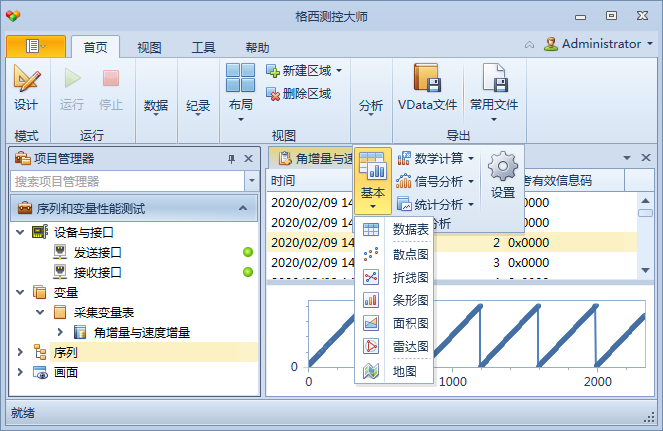Click the 发送接口 device icon
This screenshot has height=431, width=663.
coord(60,252)
